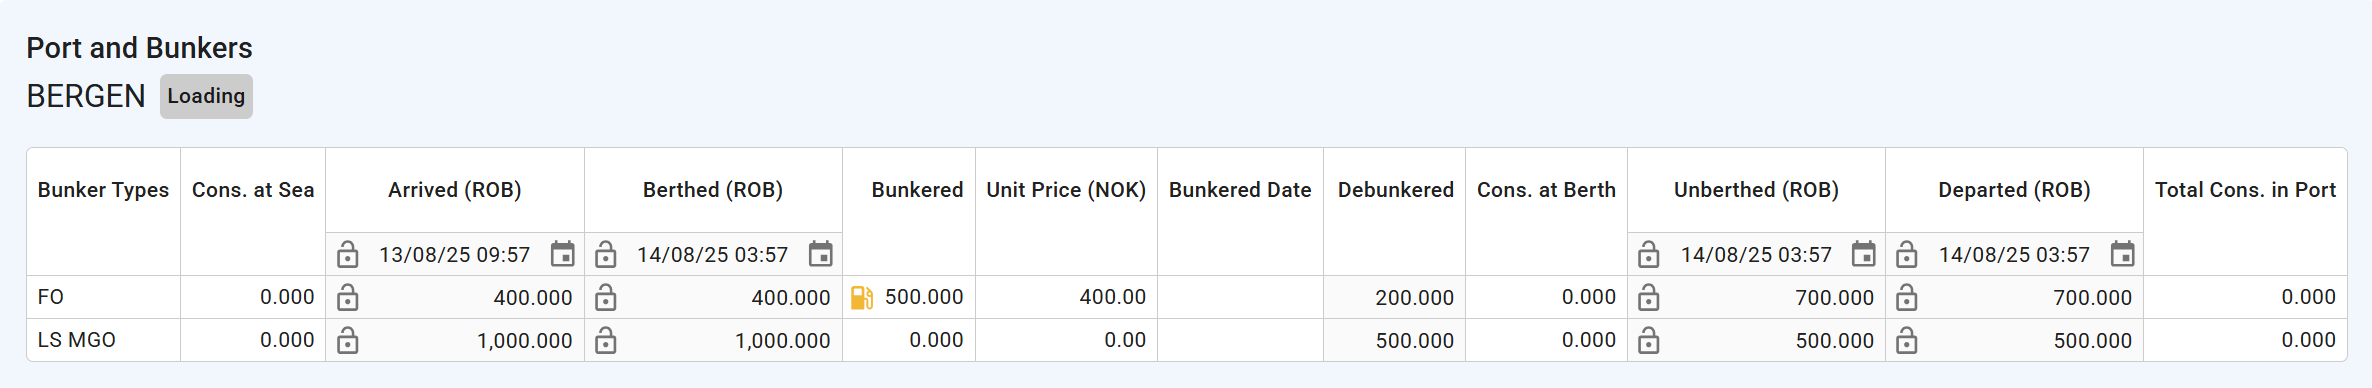Click the Loading status badge

pos(206,96)
